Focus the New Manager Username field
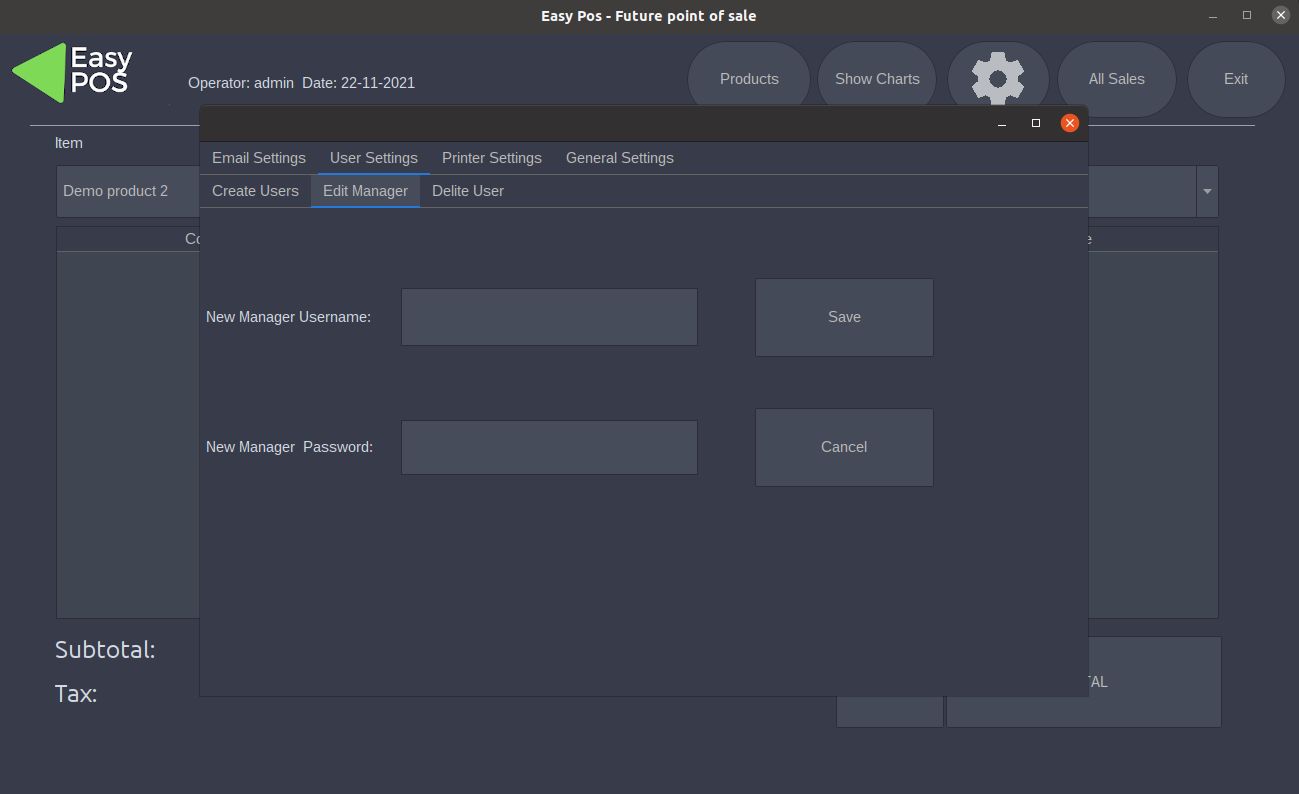This screenshot has width=1299, height=794. click(x=549, y=317)
